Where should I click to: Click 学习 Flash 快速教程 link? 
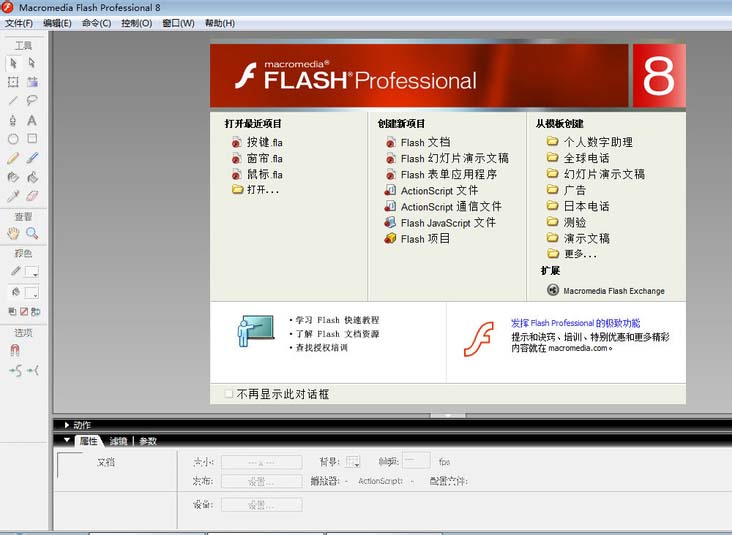point(337,320)
